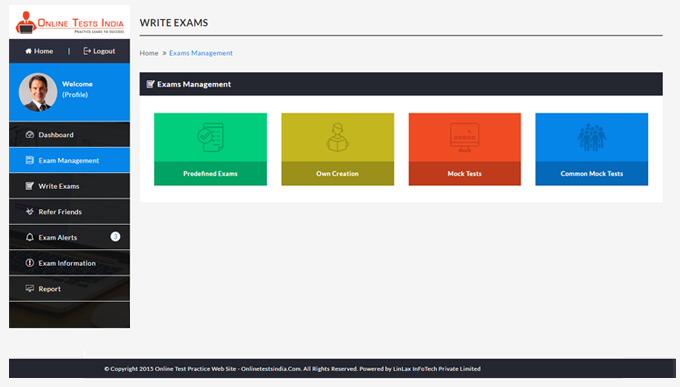Click the Online Tests India logo
Viewport: 680px width, 387px height.
point(69,23)
